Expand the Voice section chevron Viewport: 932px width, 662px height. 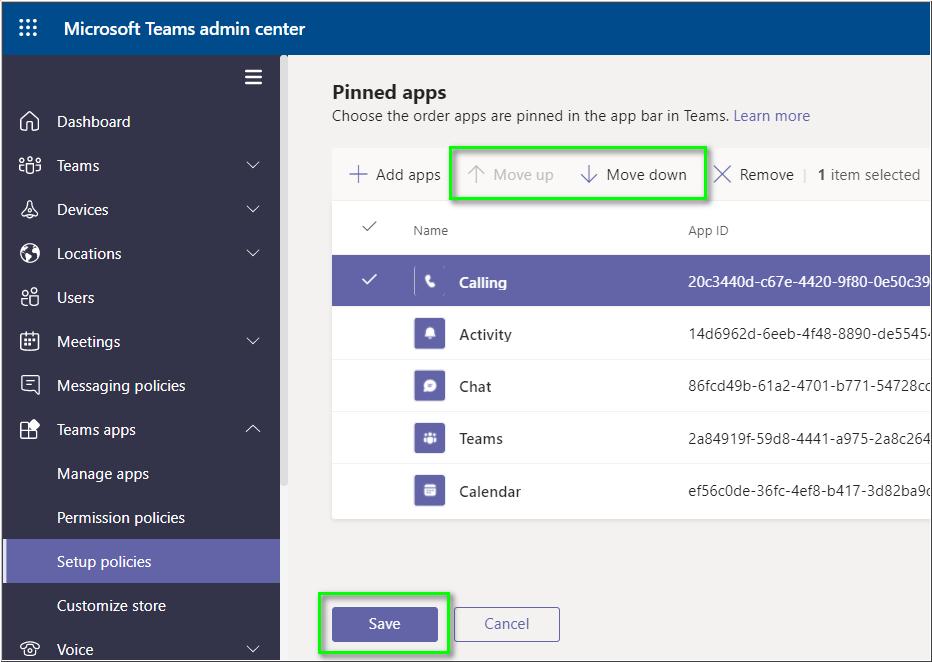(x=253, y=648)
